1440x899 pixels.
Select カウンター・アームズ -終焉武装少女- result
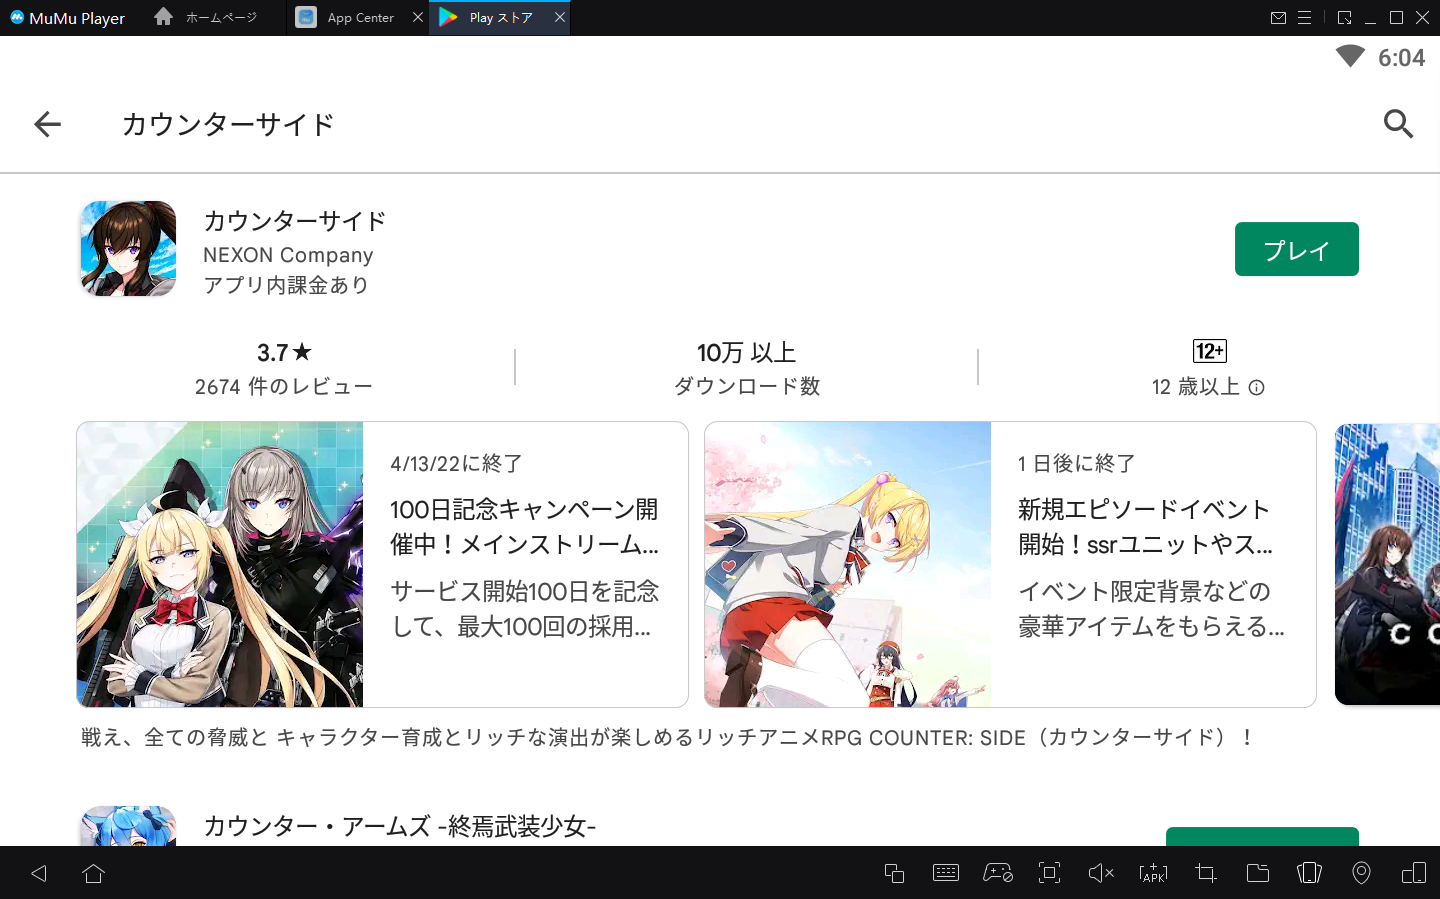click(x=399, y=826)
